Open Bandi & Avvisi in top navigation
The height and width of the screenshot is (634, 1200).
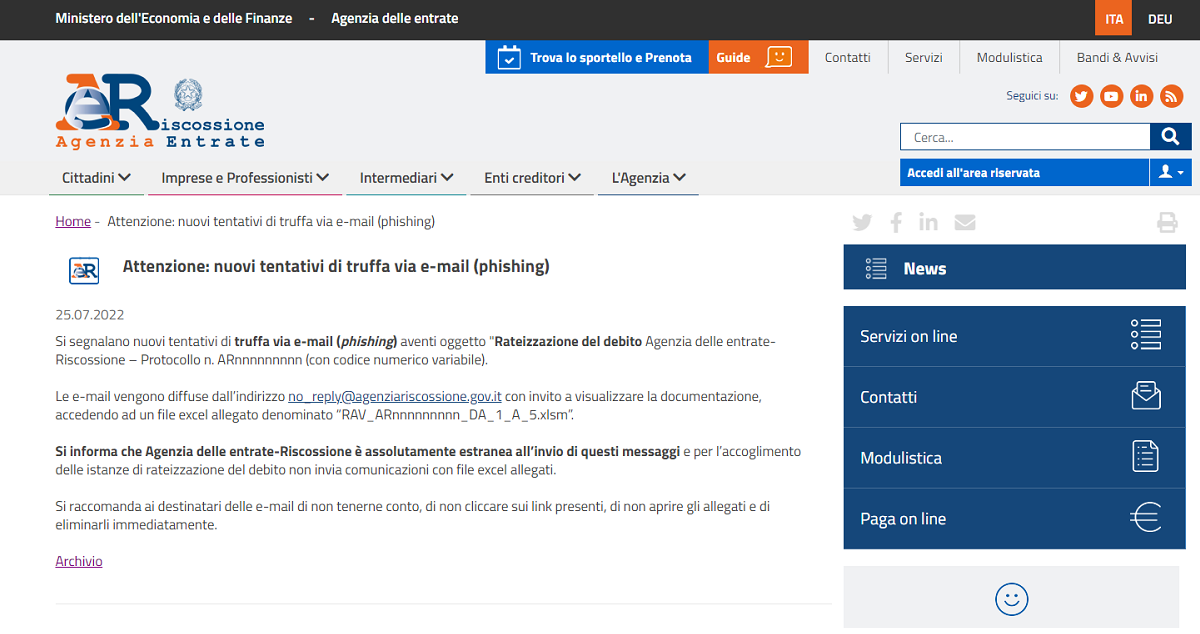1117,57
